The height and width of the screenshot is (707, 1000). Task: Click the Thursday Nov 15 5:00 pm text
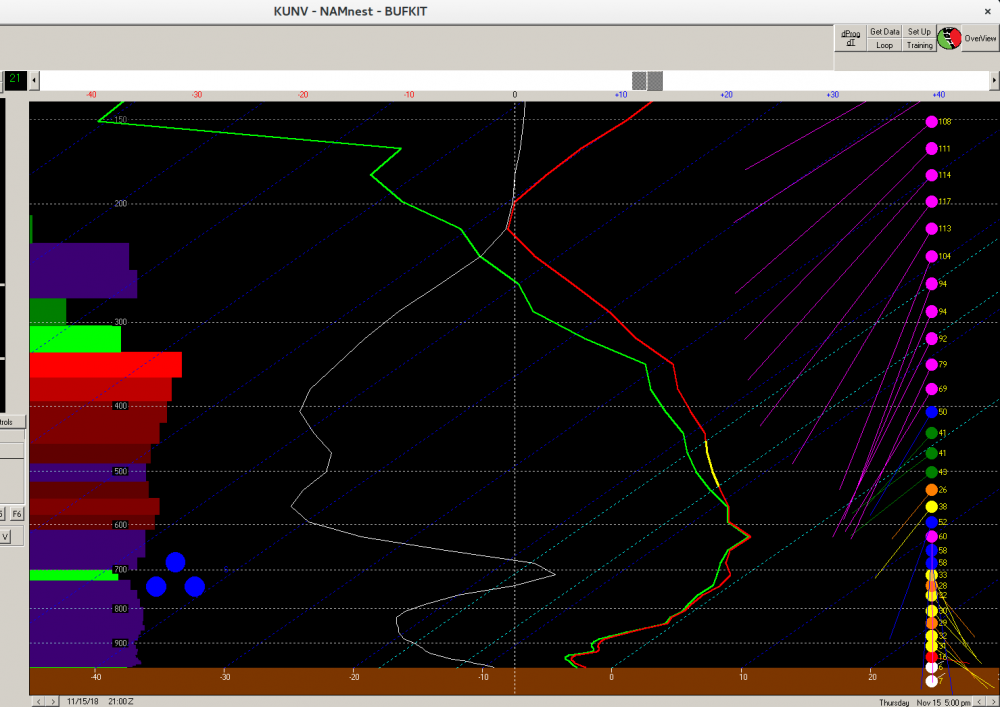coord(925,703)
